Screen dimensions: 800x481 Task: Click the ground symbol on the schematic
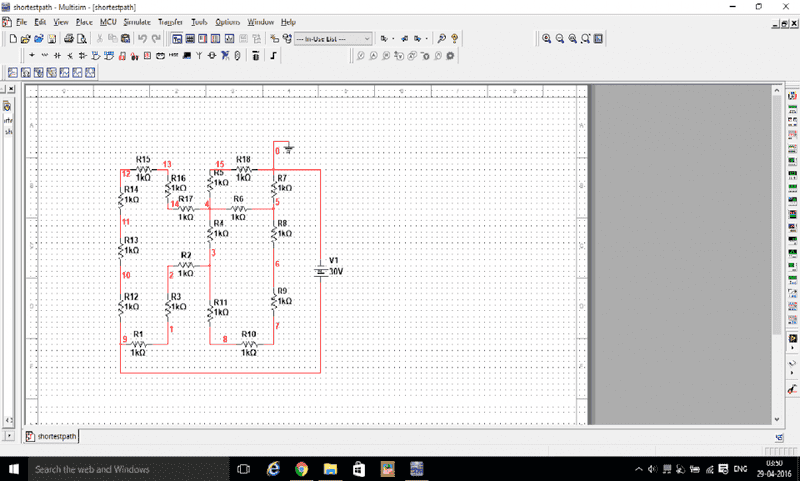coord(289,149)
